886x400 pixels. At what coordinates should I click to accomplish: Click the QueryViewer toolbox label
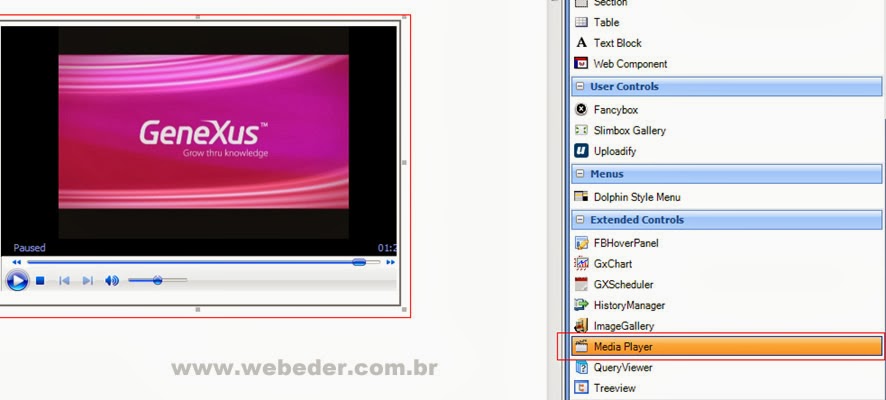(x=623, y=368)
